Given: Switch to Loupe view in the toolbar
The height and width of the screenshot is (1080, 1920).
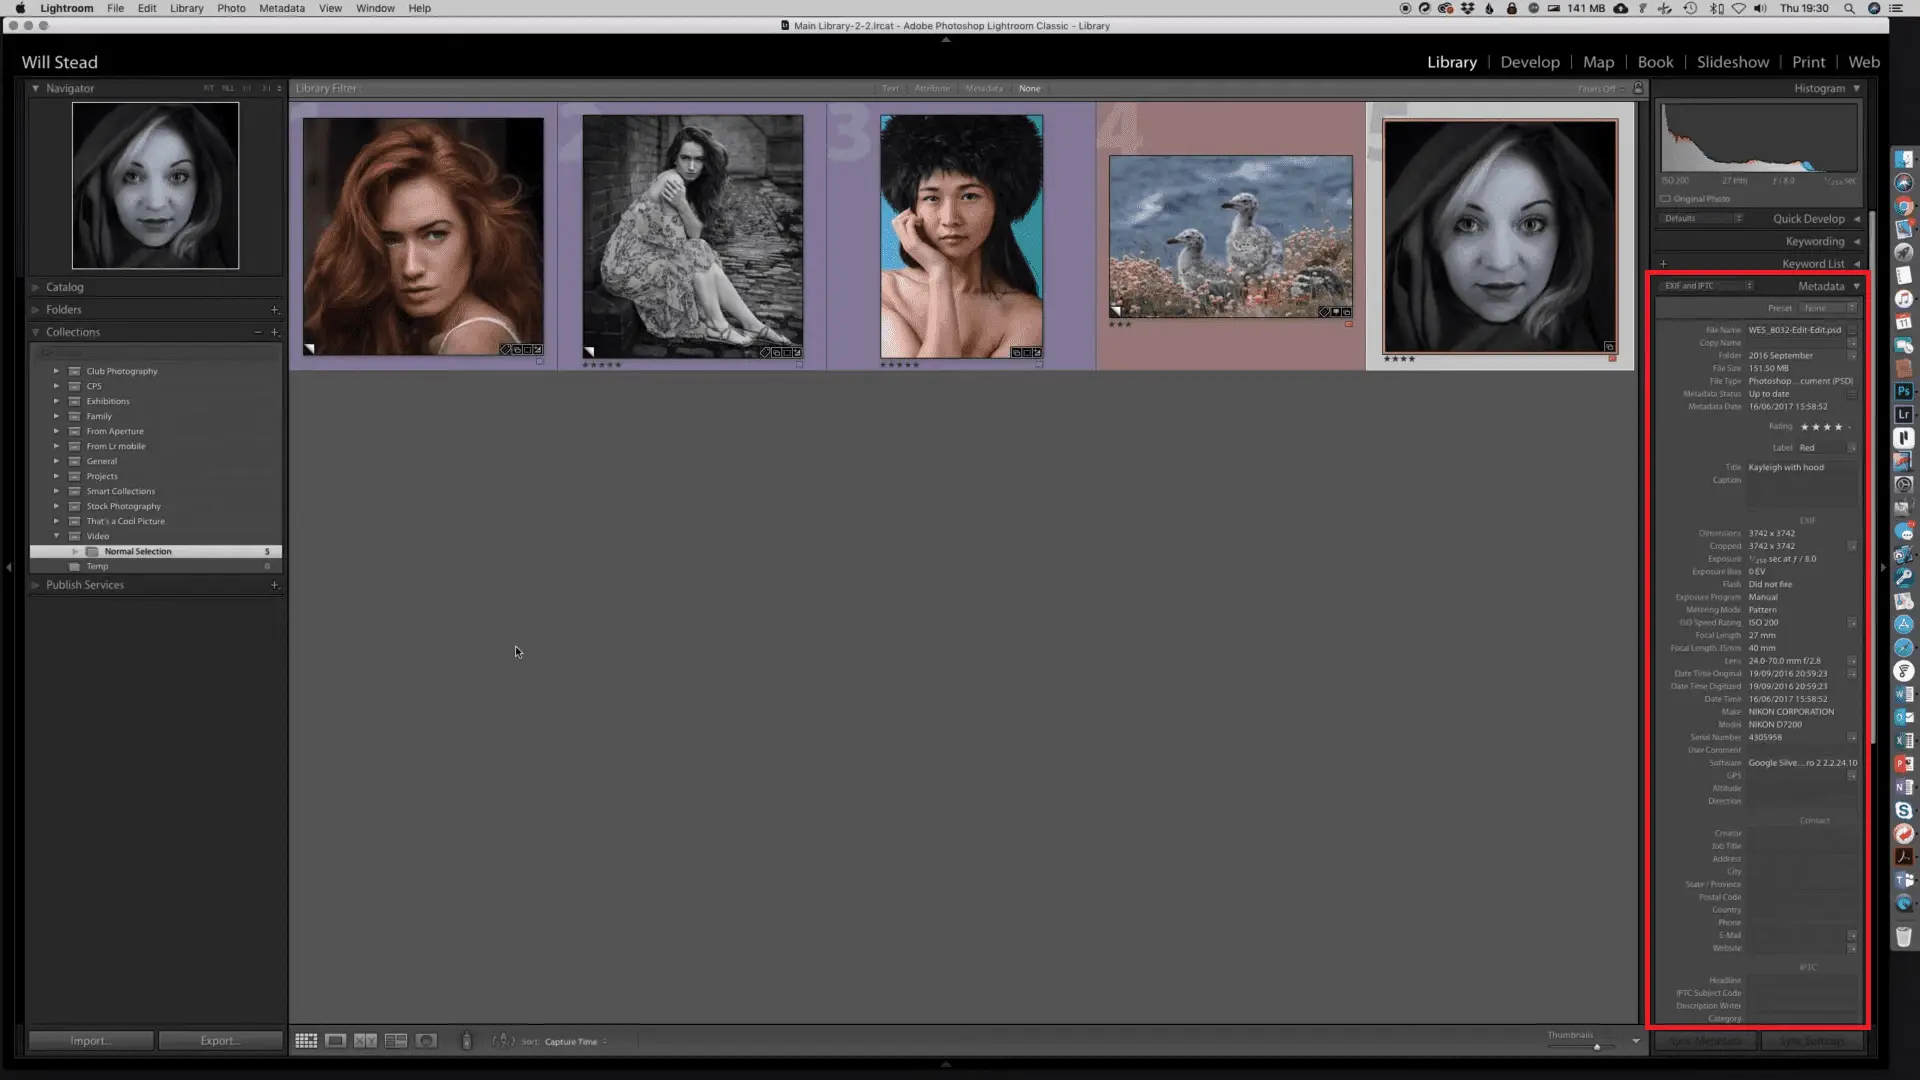Looking at the screenshot, I should click(335, 1041).
